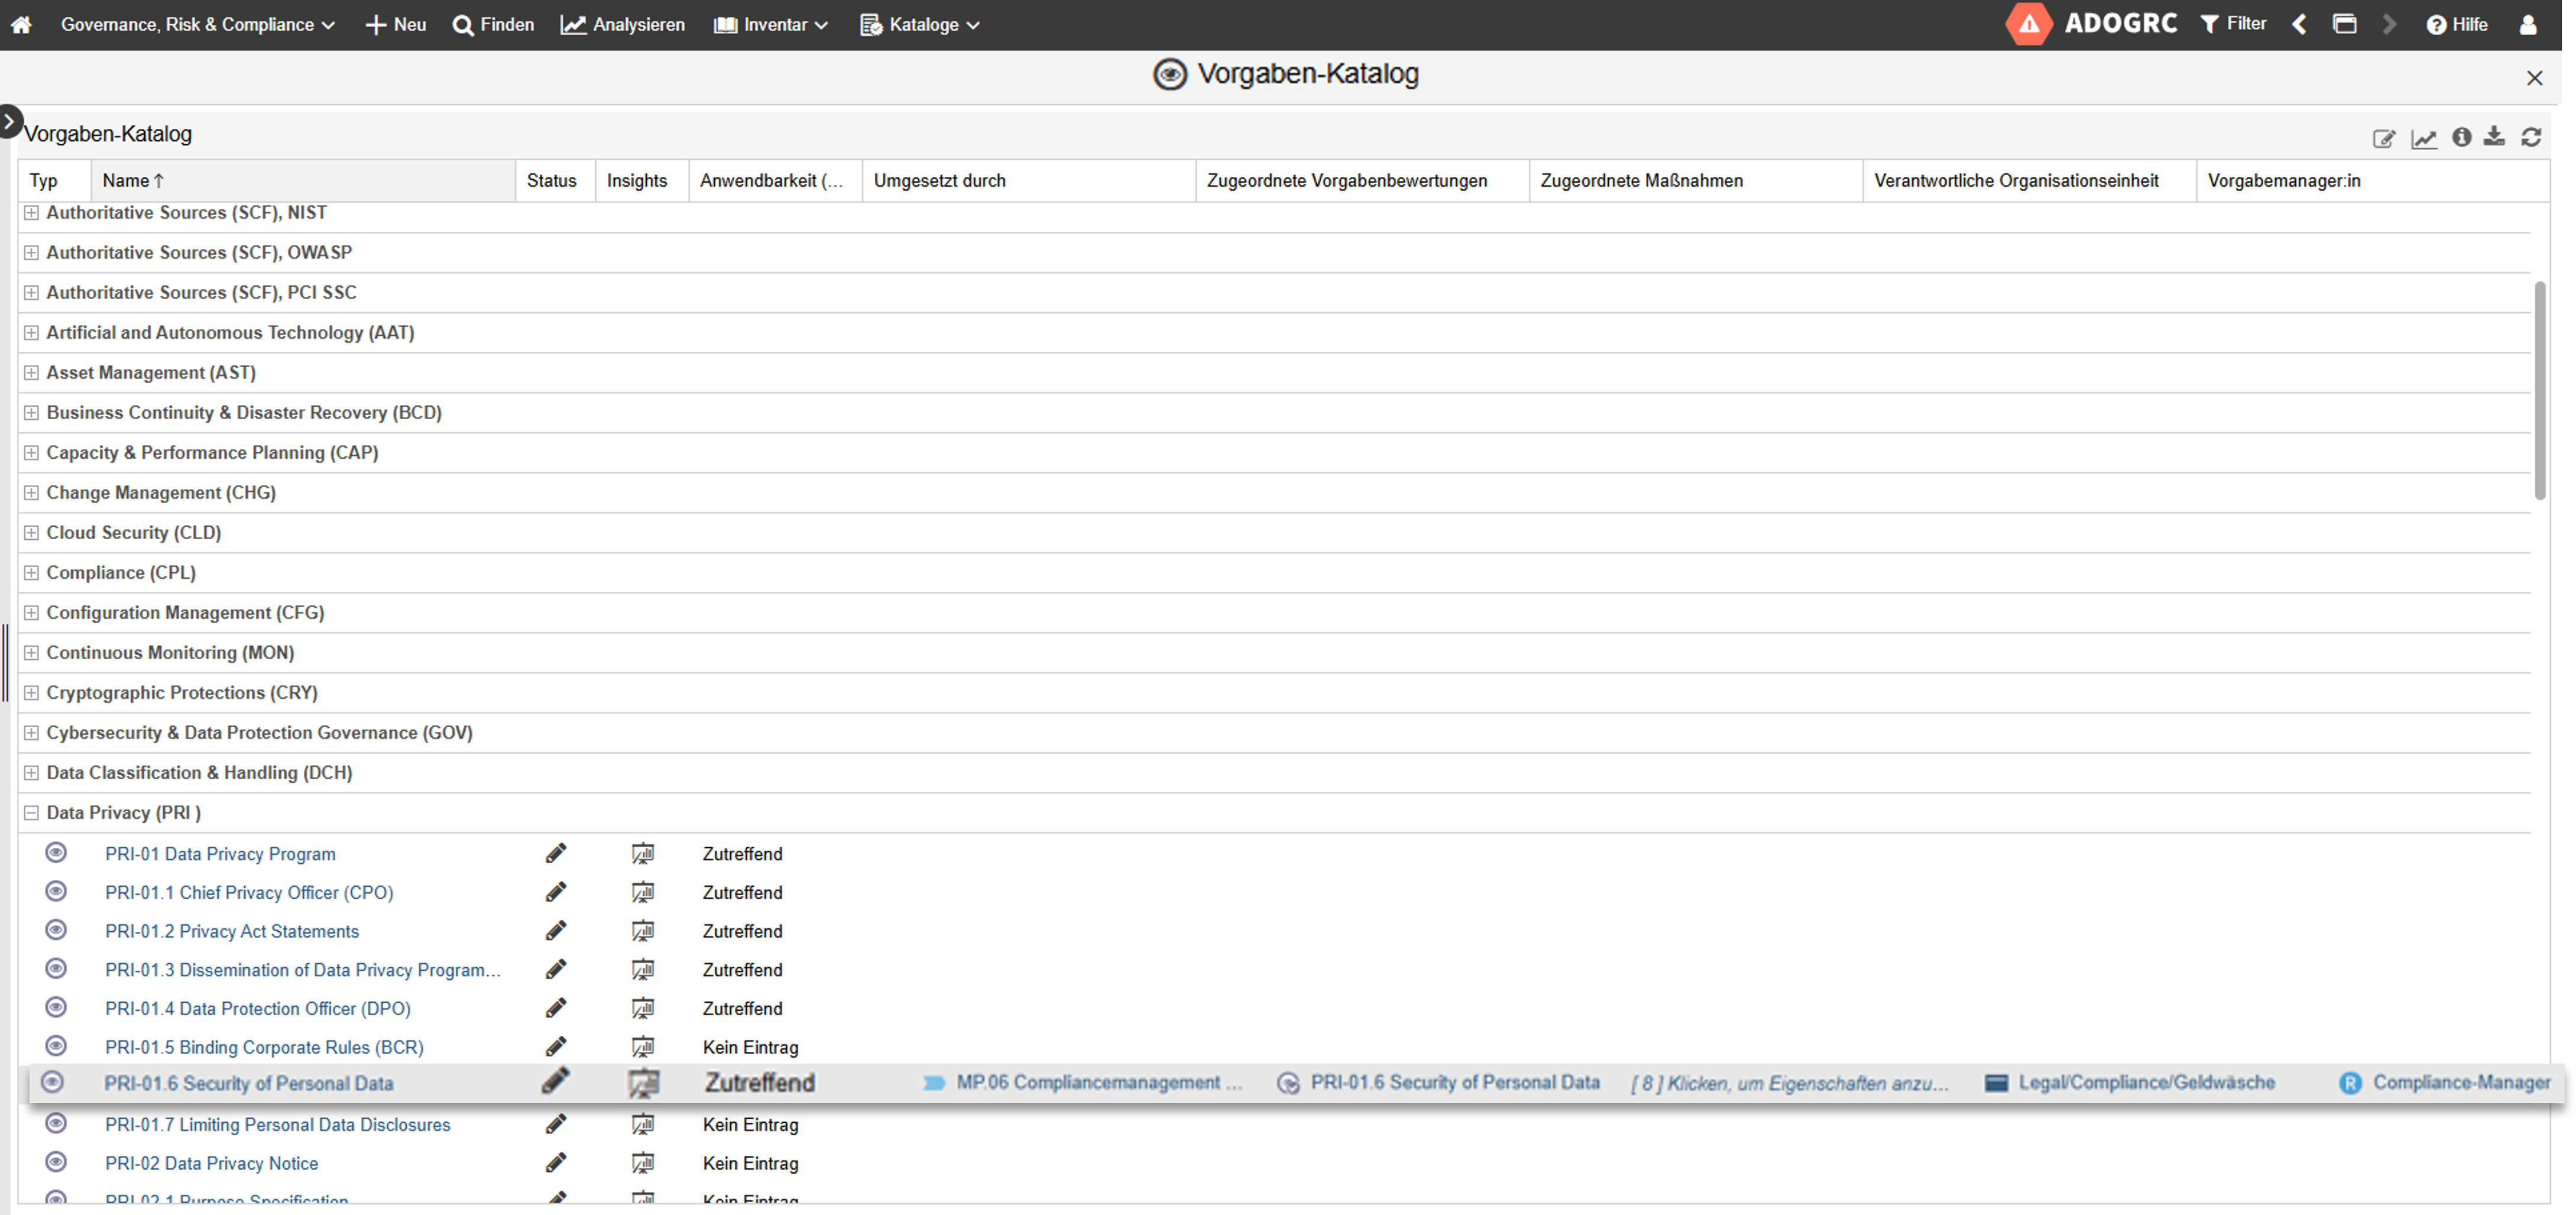Click eye icon for PRI-01.6 Security of Personal Data
This screenshot has width=2576, height=1215.
pos(52,1082)
